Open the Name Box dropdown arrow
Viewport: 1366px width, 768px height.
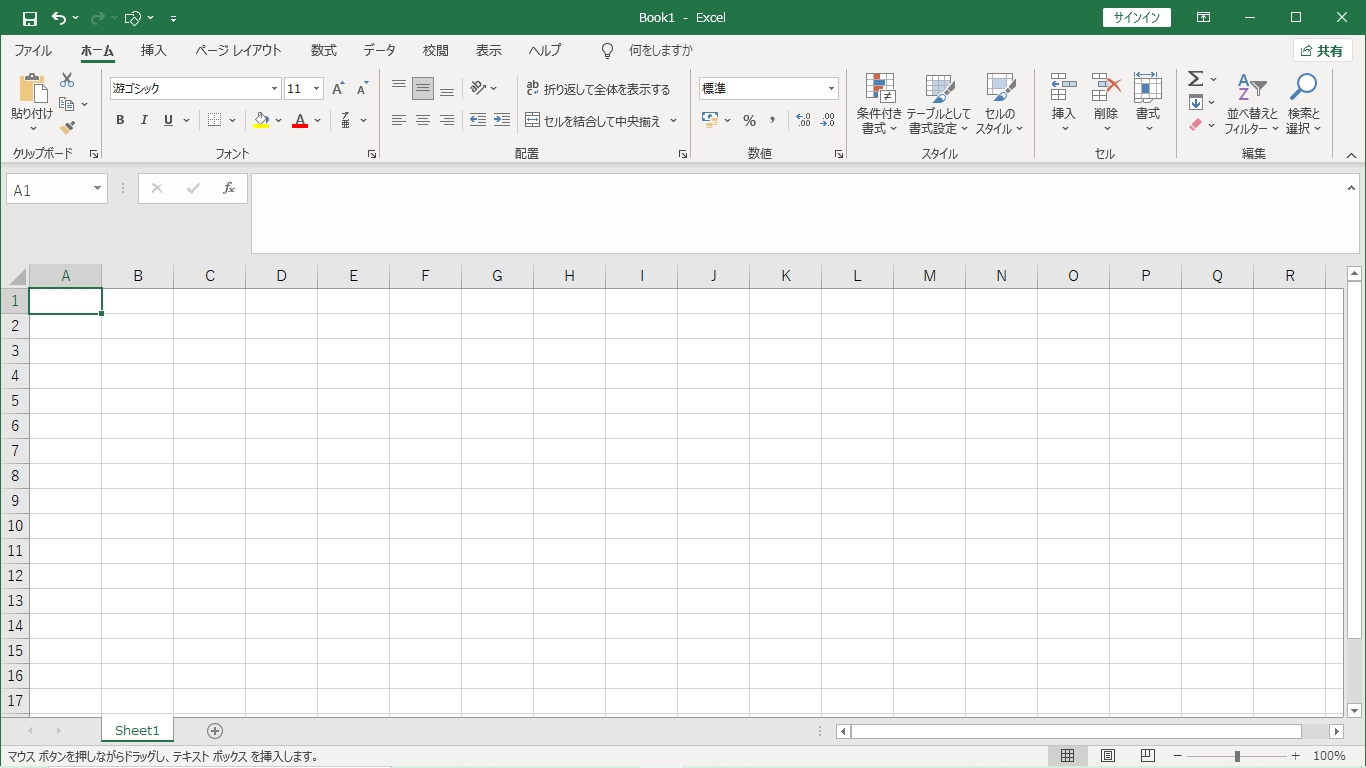point(97,189)
